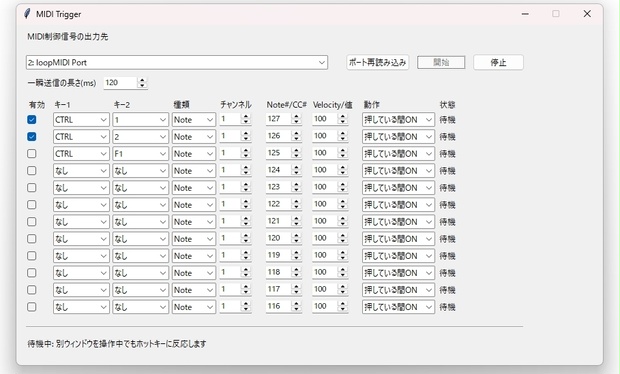Screen dimensions: 620x374
Task: Click the channel stepper in the Note 117 row
Action: pos(246,289)
